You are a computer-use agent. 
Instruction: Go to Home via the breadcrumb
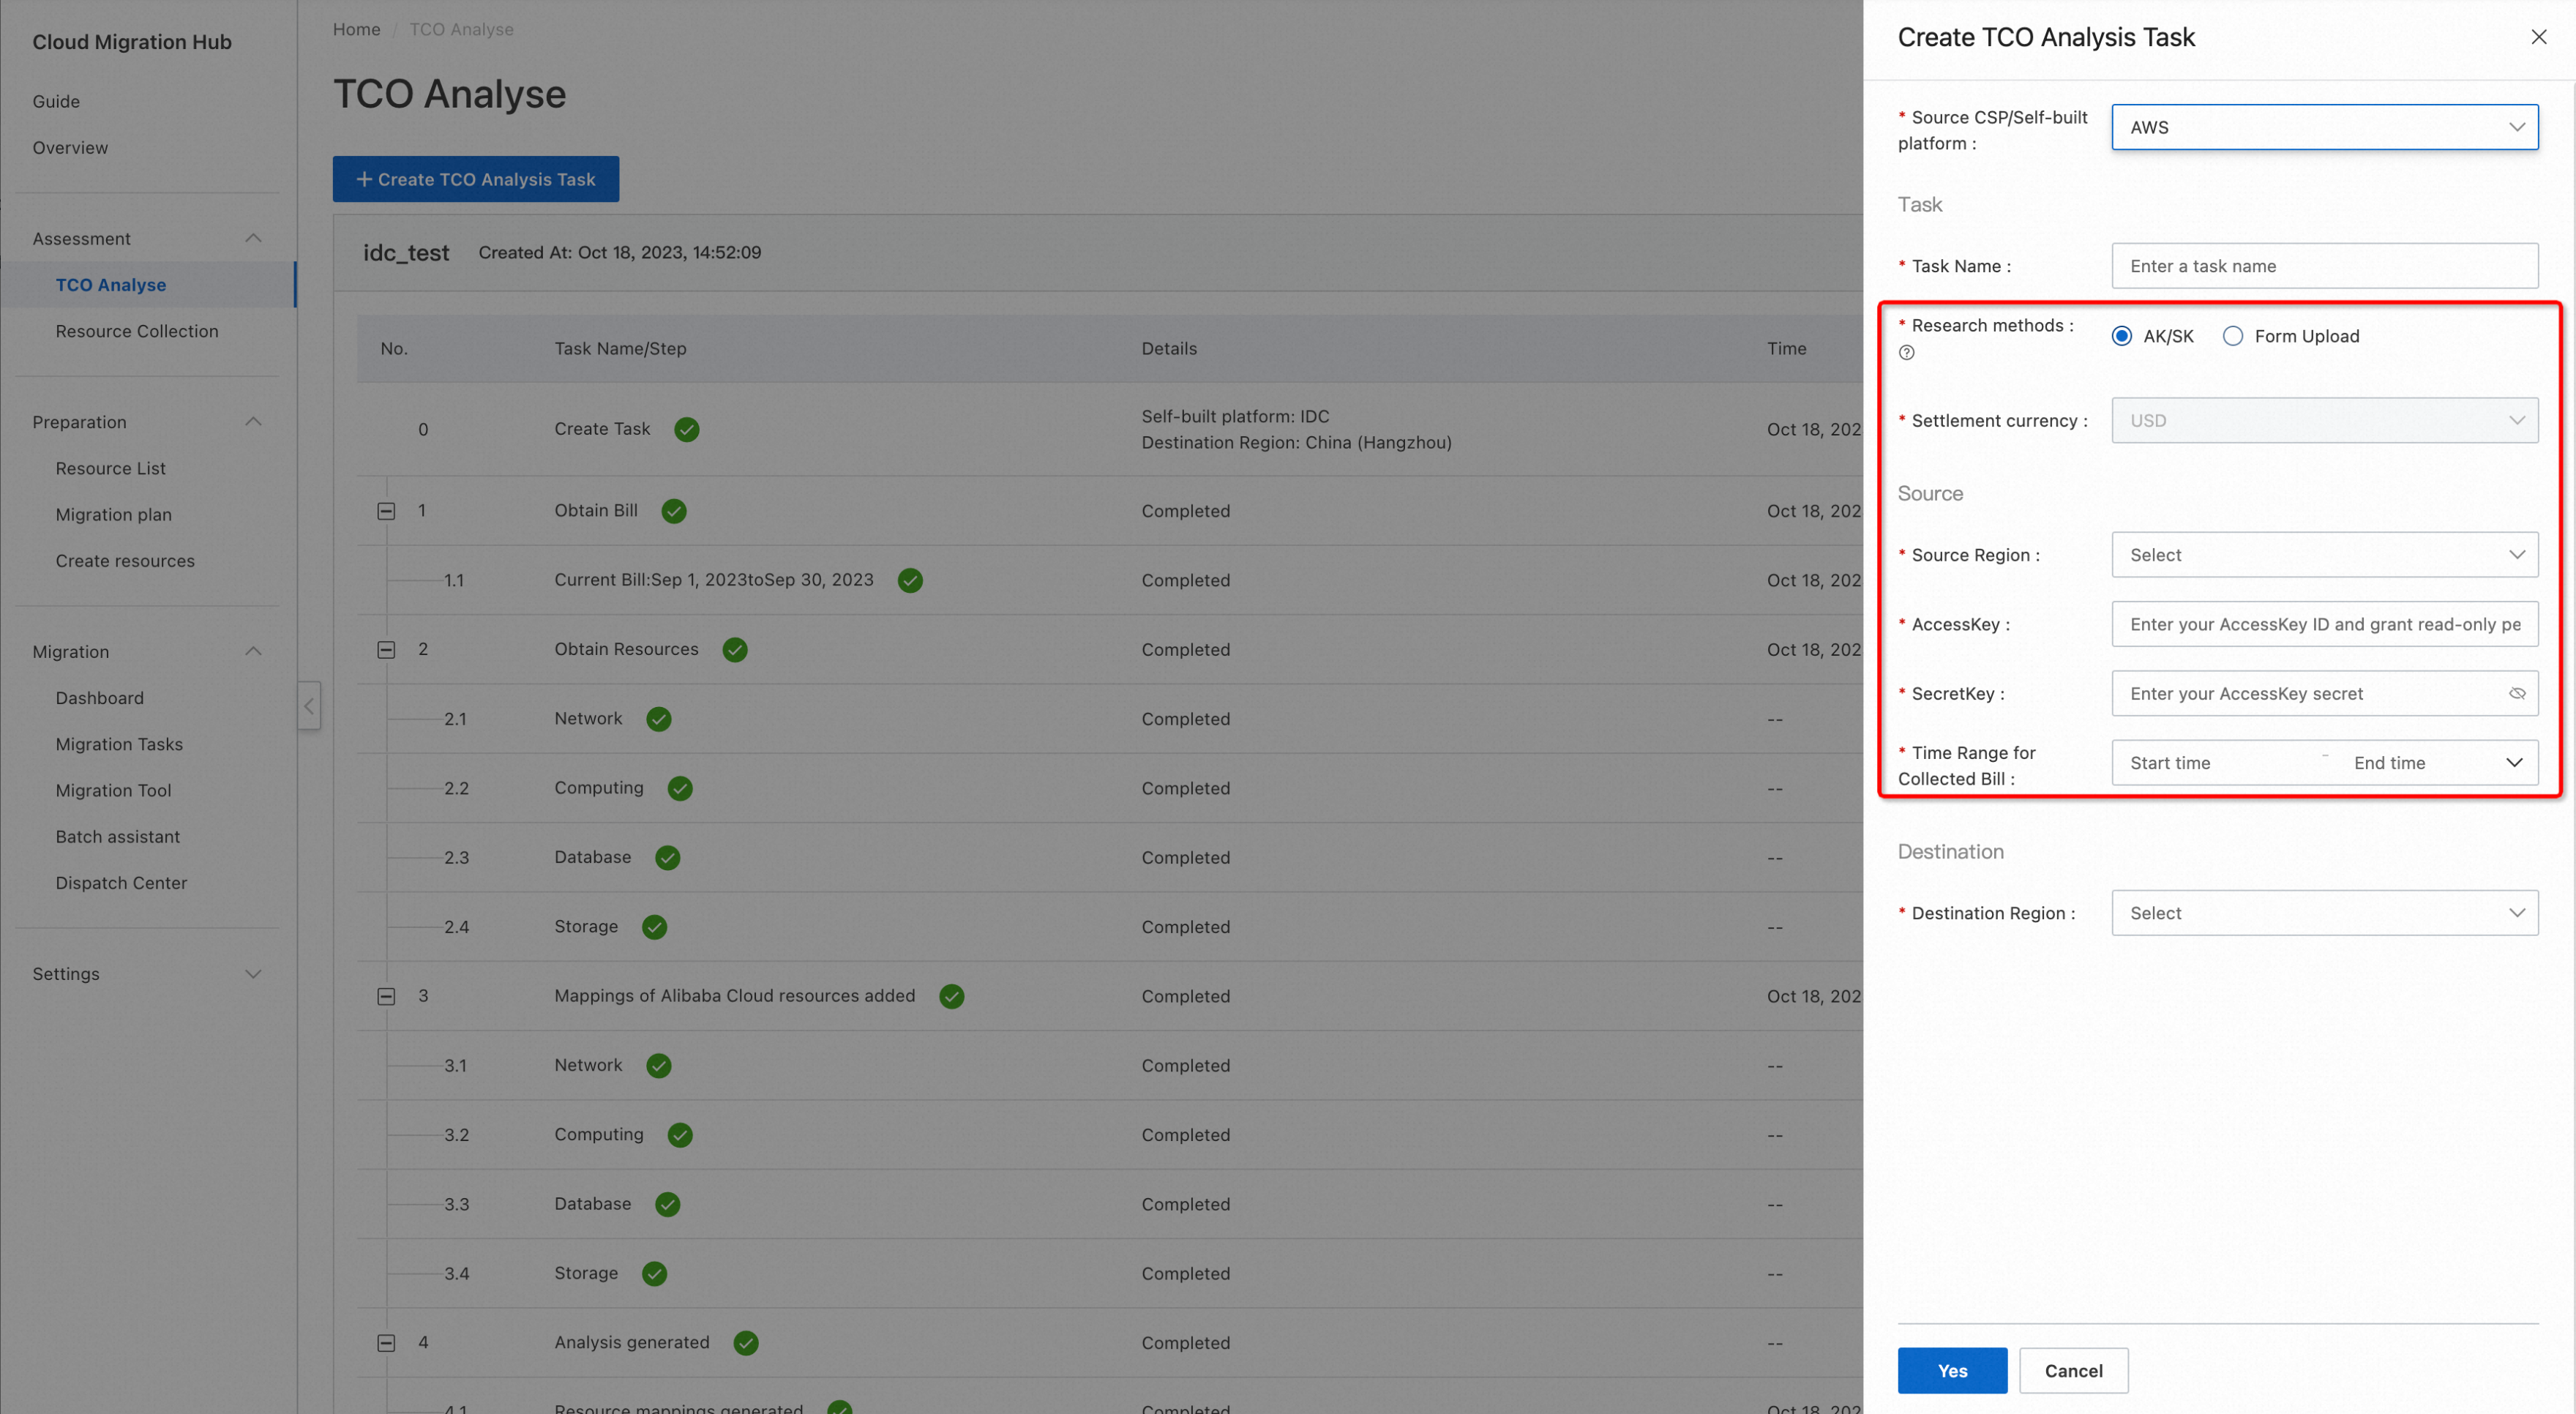point(356,29)
